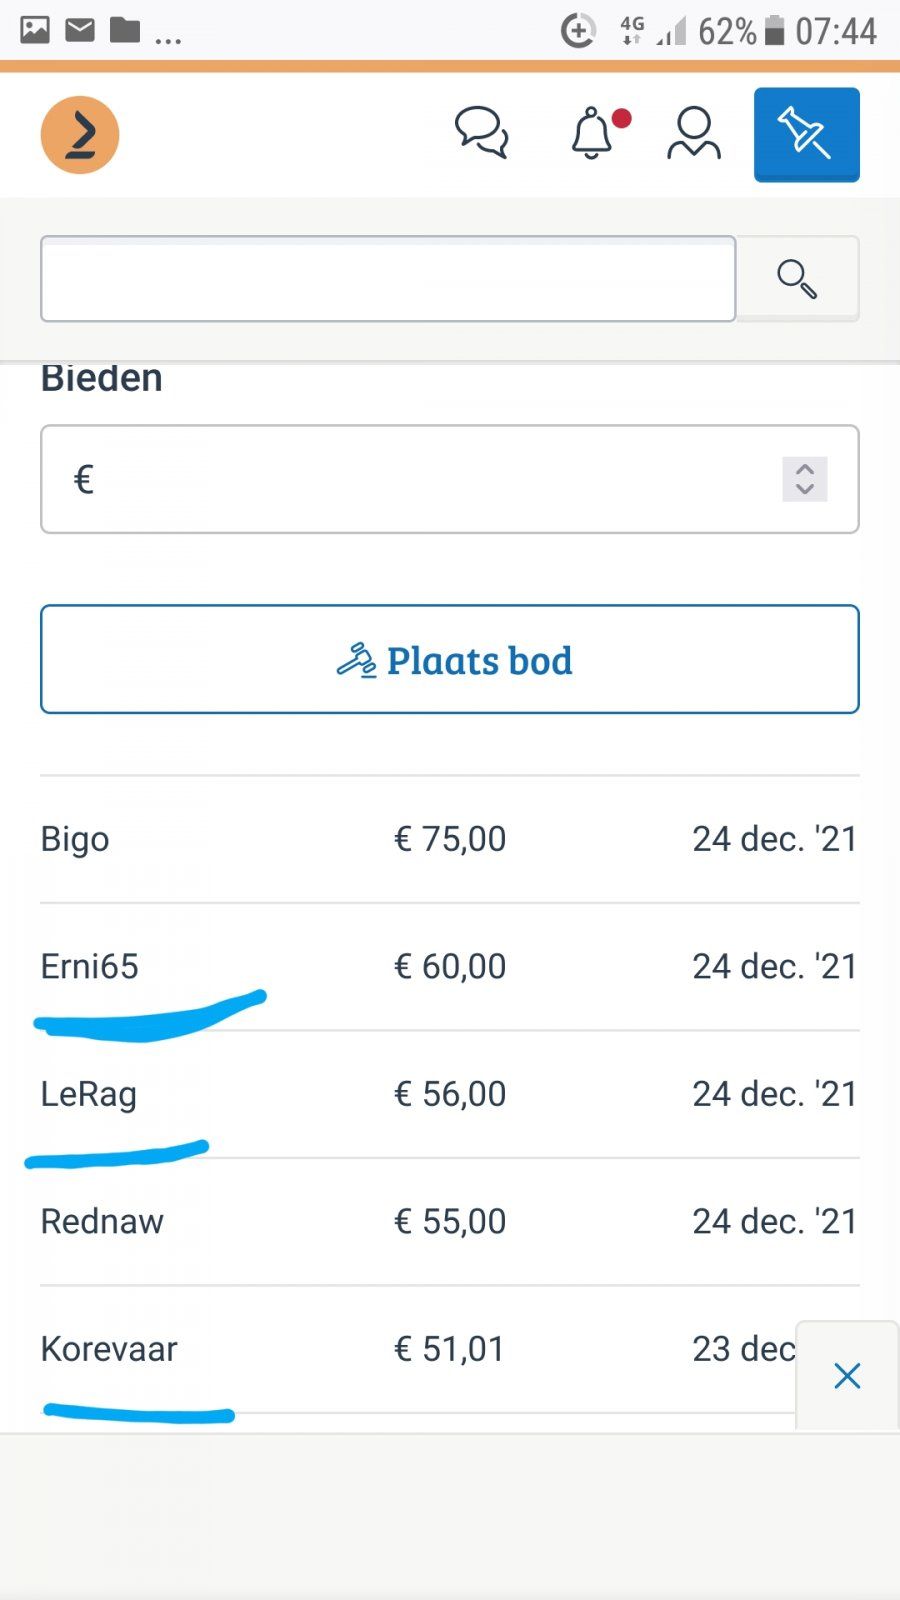Increase bid amount with up arrow
900x1600 pixels.
pos(805,469)
